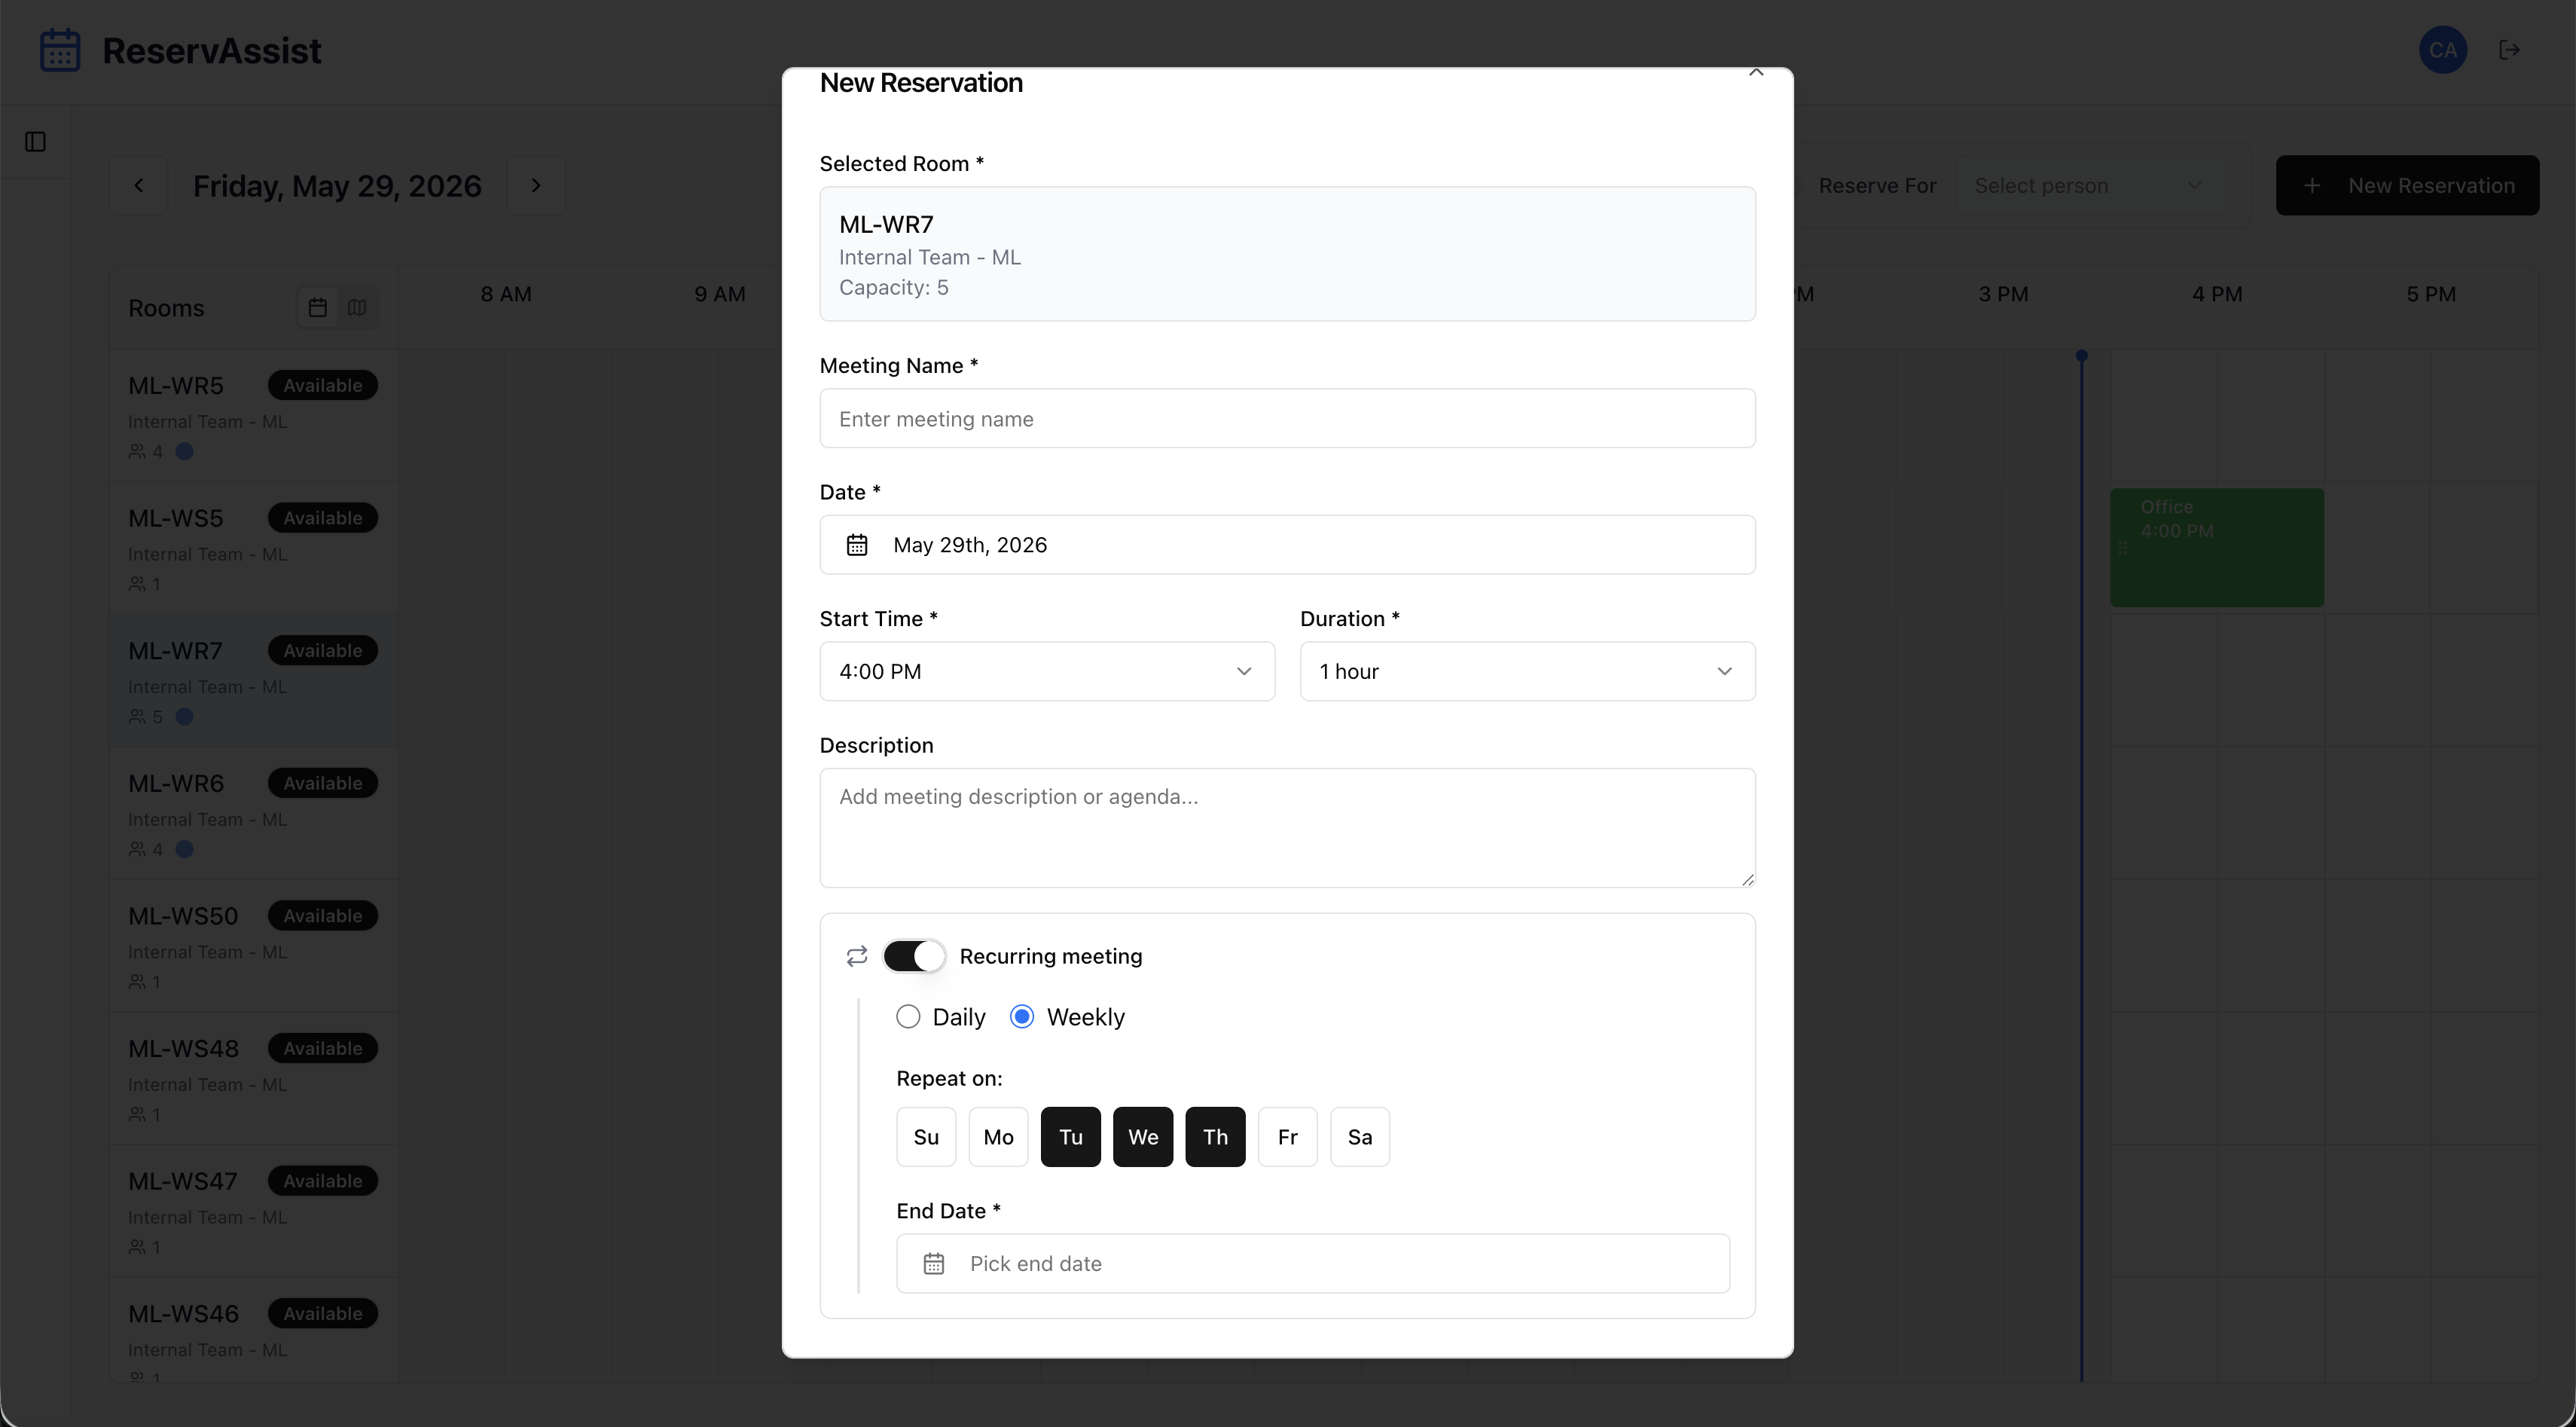2576x1427 pixels.
Task: Enable Fr in Repeat on days
Action: (1288, 1137)
